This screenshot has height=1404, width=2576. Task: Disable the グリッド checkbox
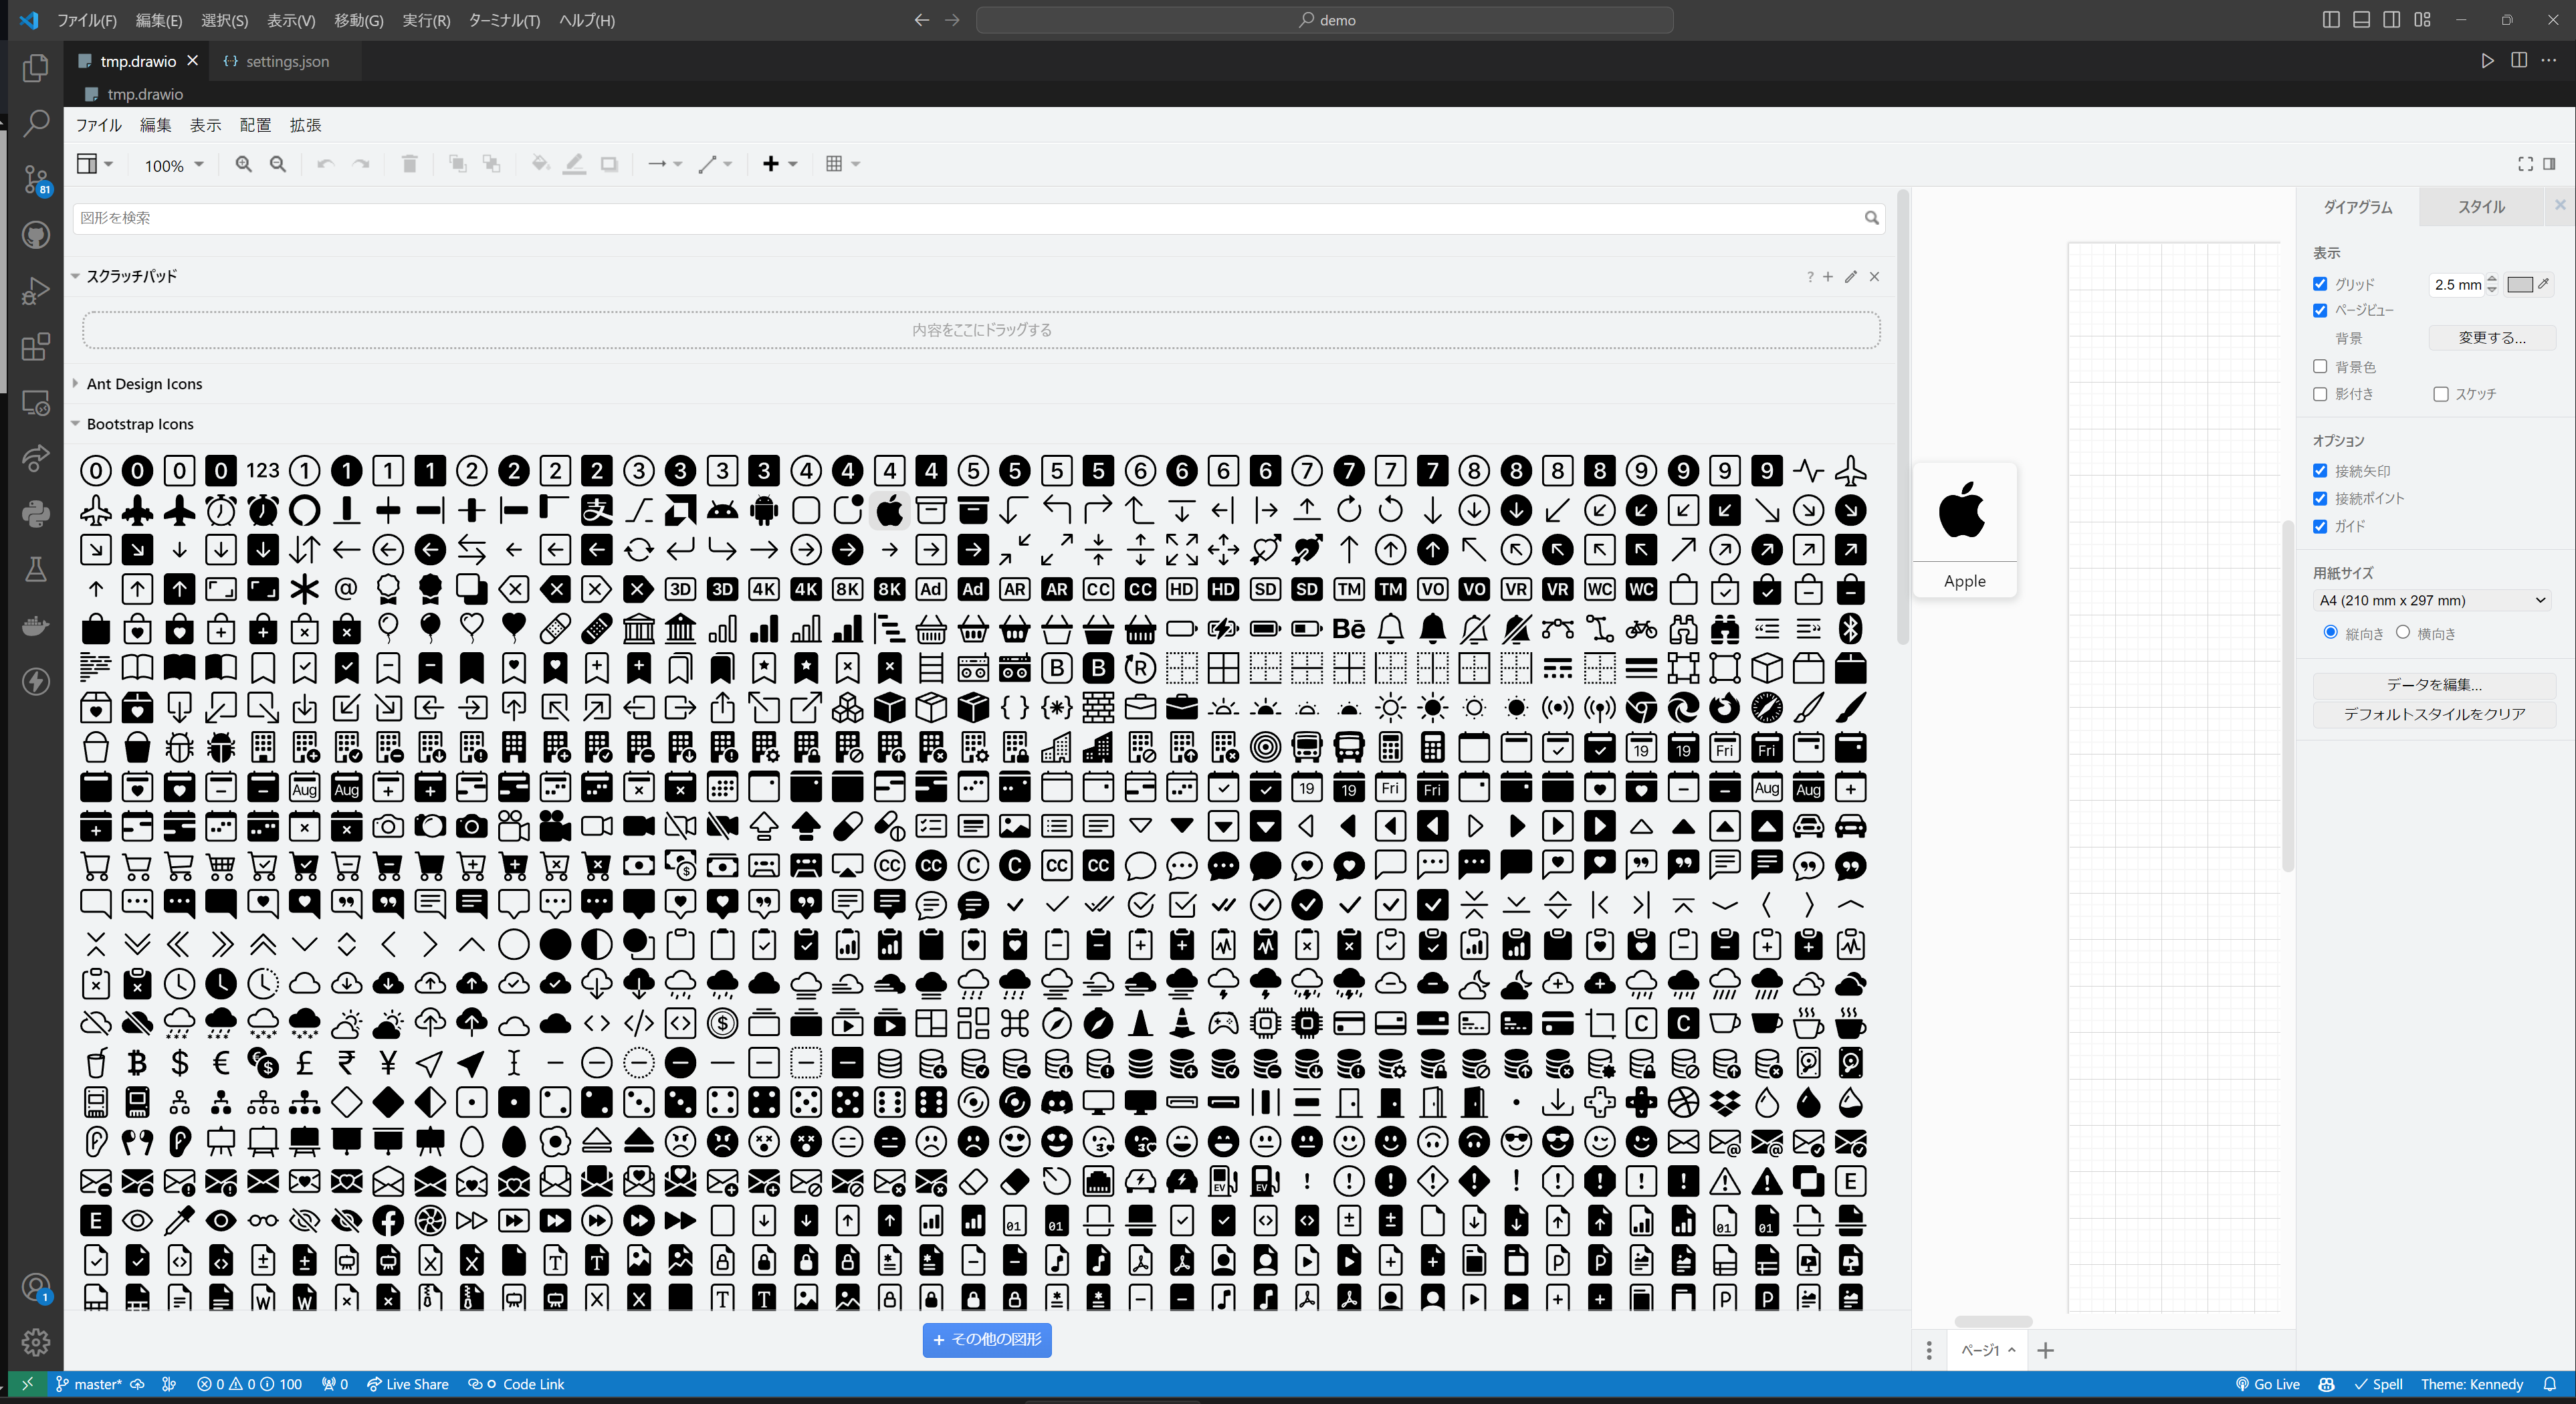click(x=2320, y=284)
